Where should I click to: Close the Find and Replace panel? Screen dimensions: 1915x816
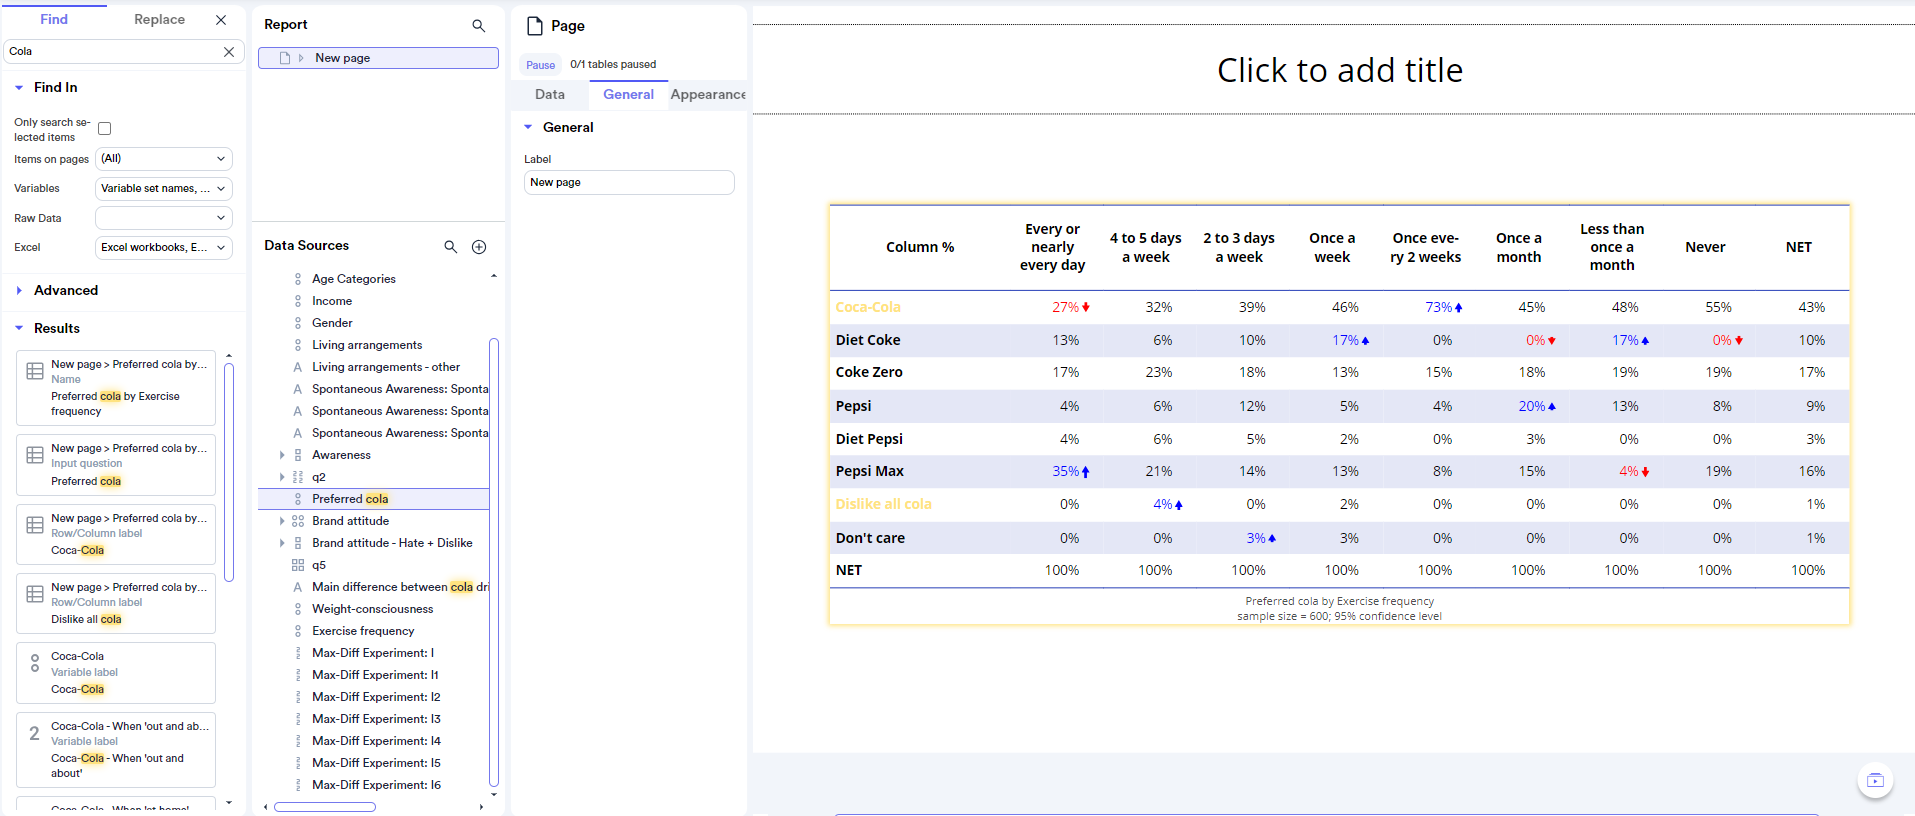click(221, 20)
